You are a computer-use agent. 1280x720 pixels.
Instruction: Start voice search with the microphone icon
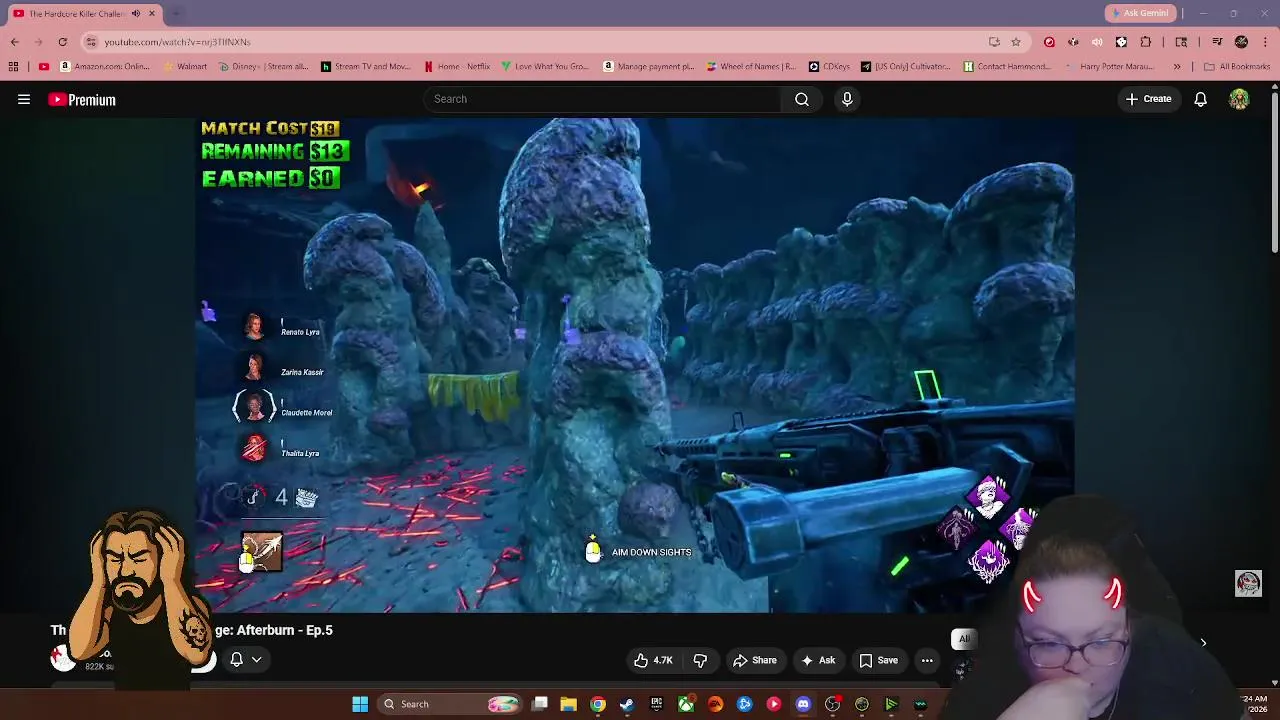pyautogui.click(x=847, y=99)
